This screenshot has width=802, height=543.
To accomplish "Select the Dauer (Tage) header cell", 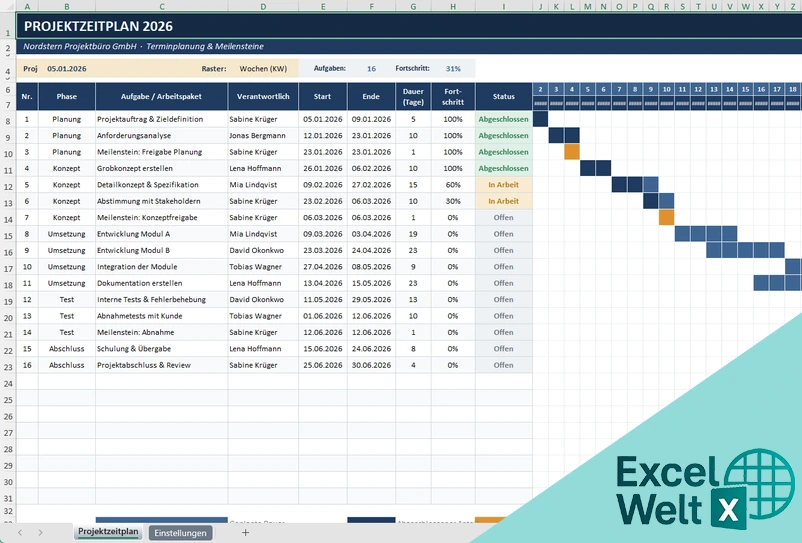I will [413, 97].
